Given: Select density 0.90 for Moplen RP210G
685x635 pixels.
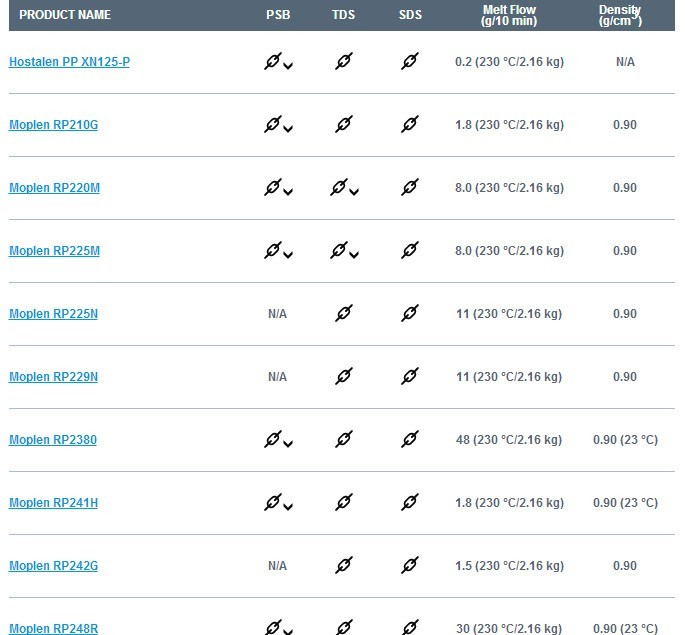Looking at the screenshot, I should (x=625, y=125).
